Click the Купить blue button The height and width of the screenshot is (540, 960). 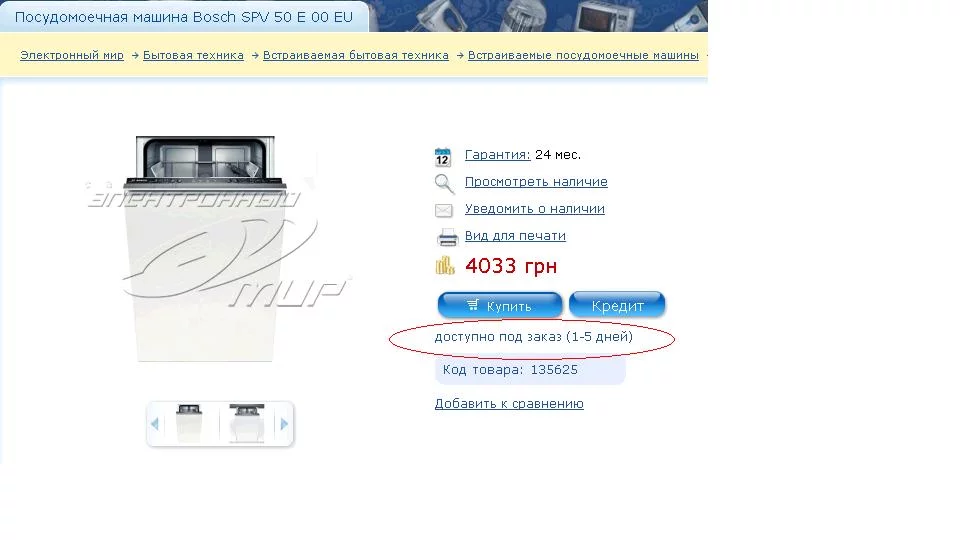click(x=500, y=305)
